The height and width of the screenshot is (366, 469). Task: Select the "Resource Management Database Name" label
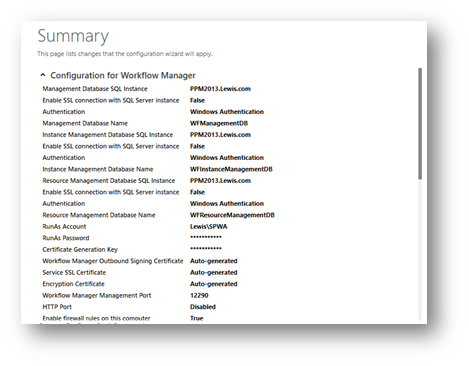tap(99, 215)
